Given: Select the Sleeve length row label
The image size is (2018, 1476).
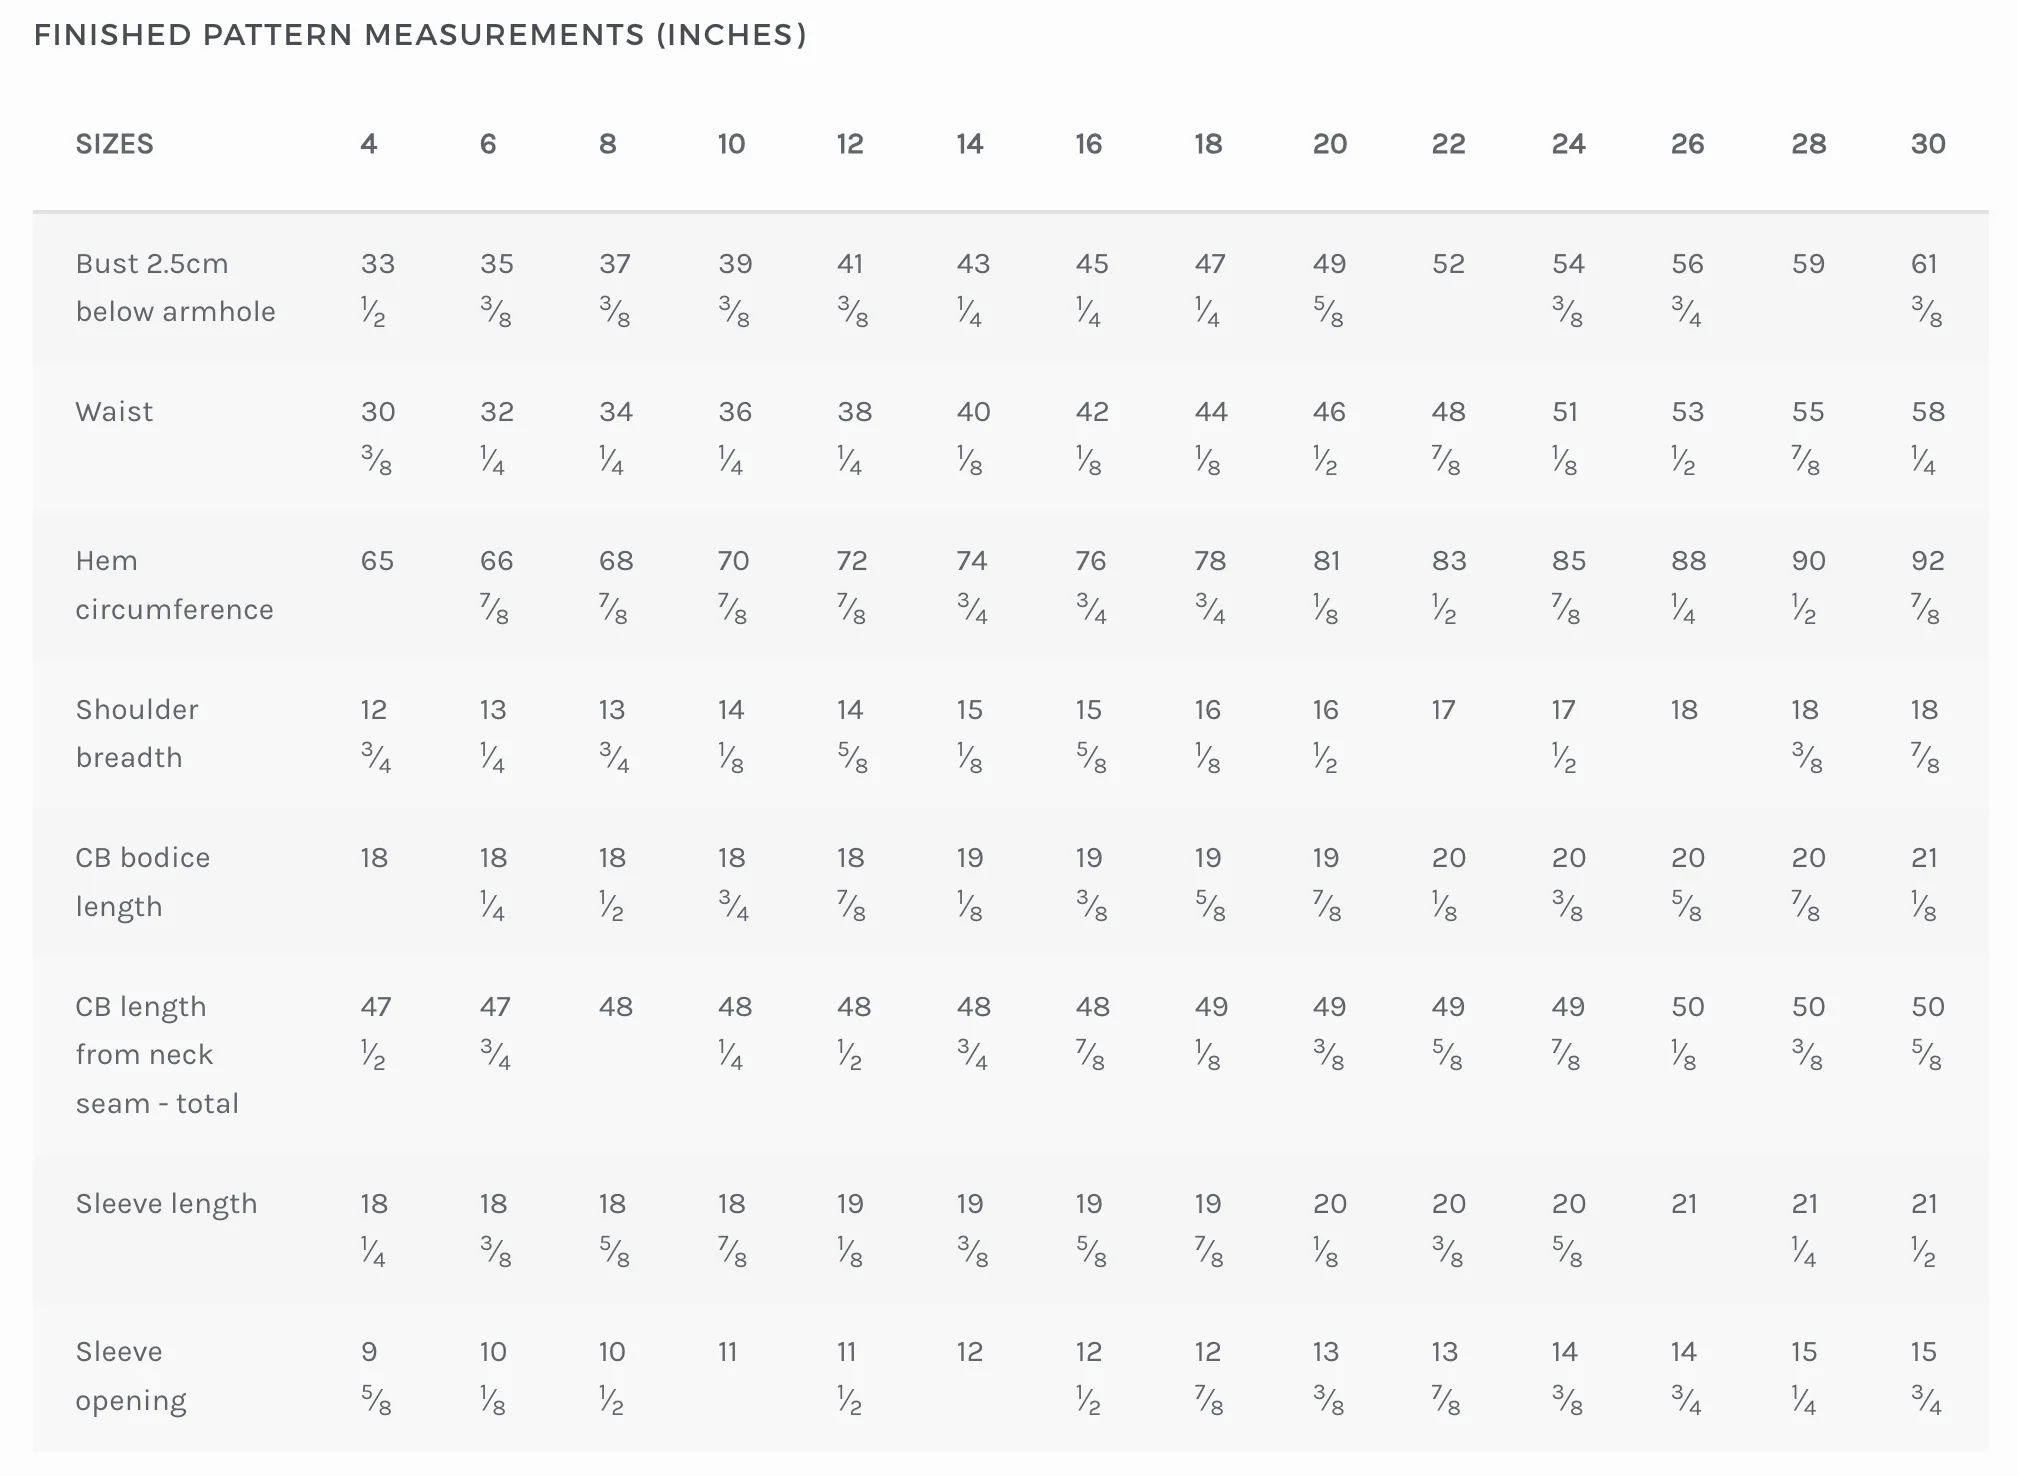Looking at the screenshot, I should click(166, 1204).
